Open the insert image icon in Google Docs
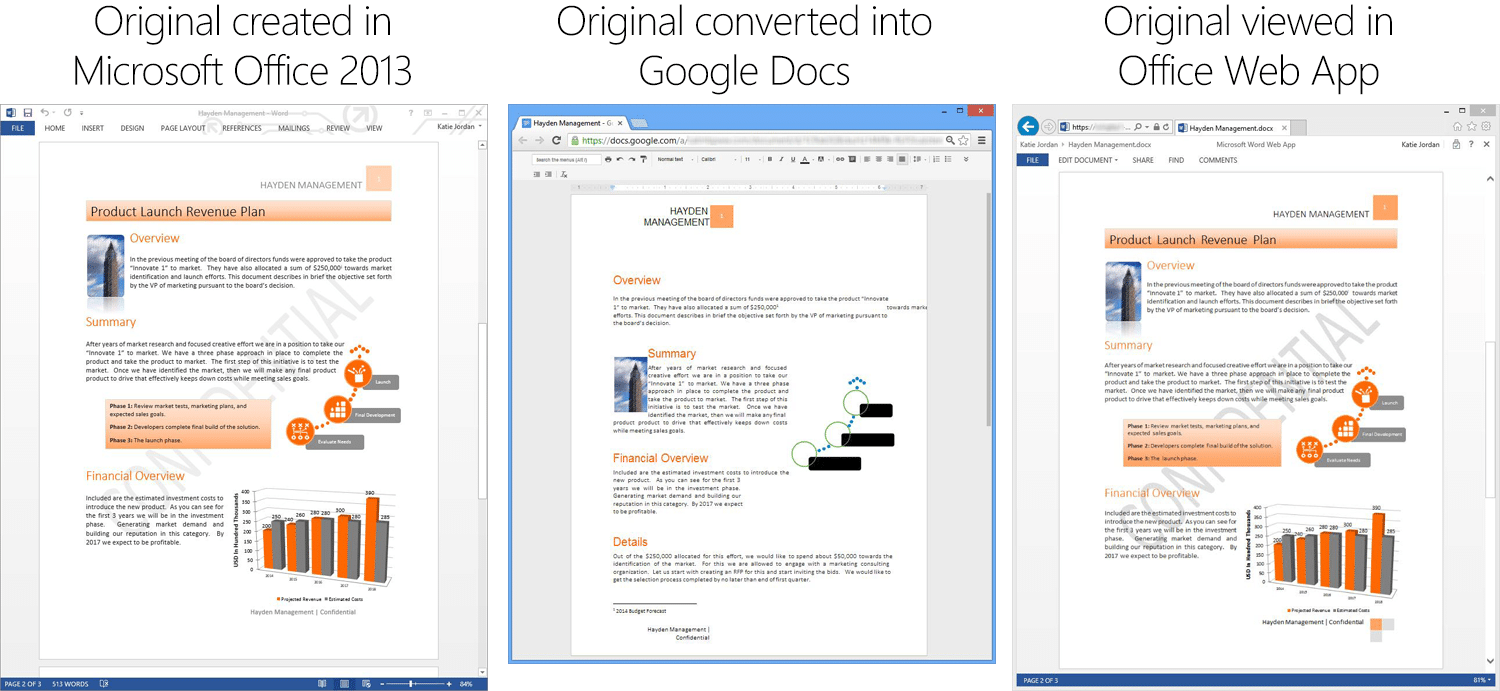The image size is (1500, 691). pos(851,160)
